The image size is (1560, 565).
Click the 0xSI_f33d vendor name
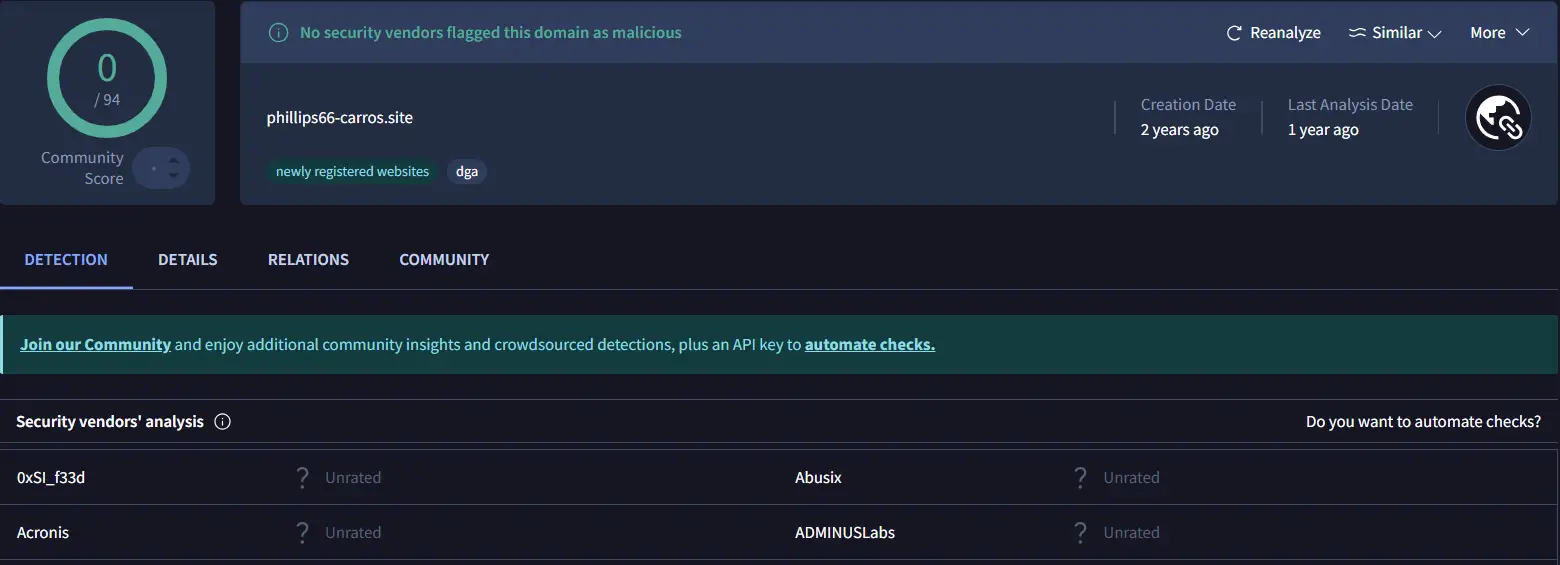[x=51, y=478]
